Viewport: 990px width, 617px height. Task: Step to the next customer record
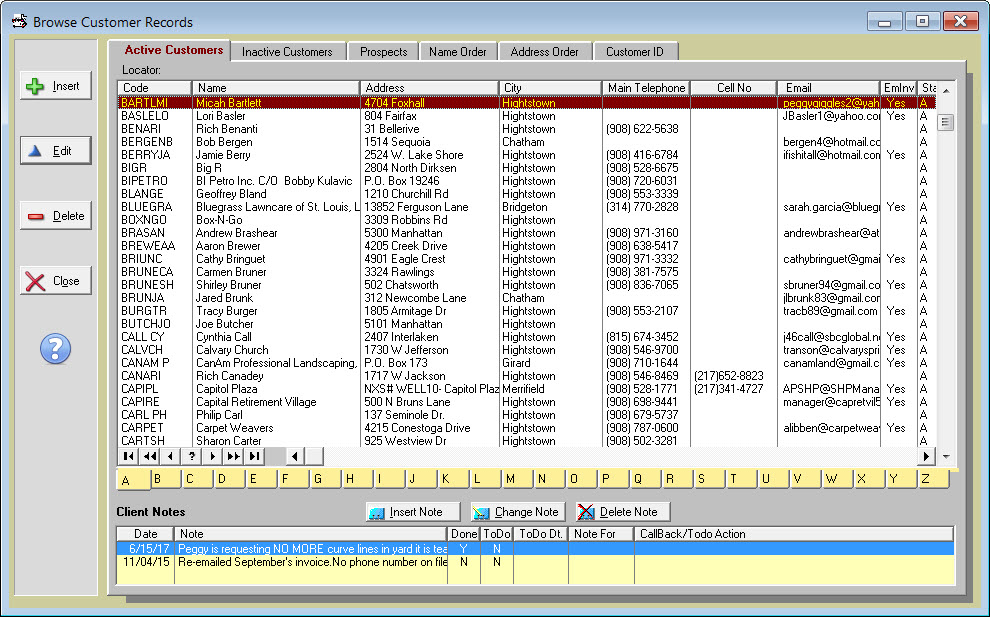click(212, 456)
